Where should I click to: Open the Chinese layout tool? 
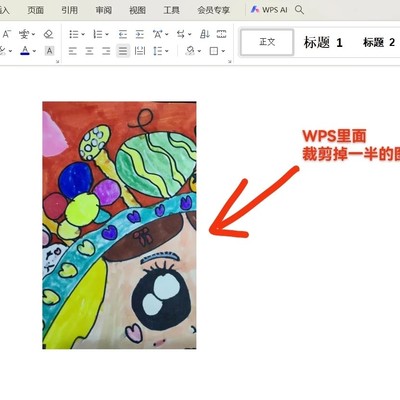pyautogui.click(x=158, y=34)
